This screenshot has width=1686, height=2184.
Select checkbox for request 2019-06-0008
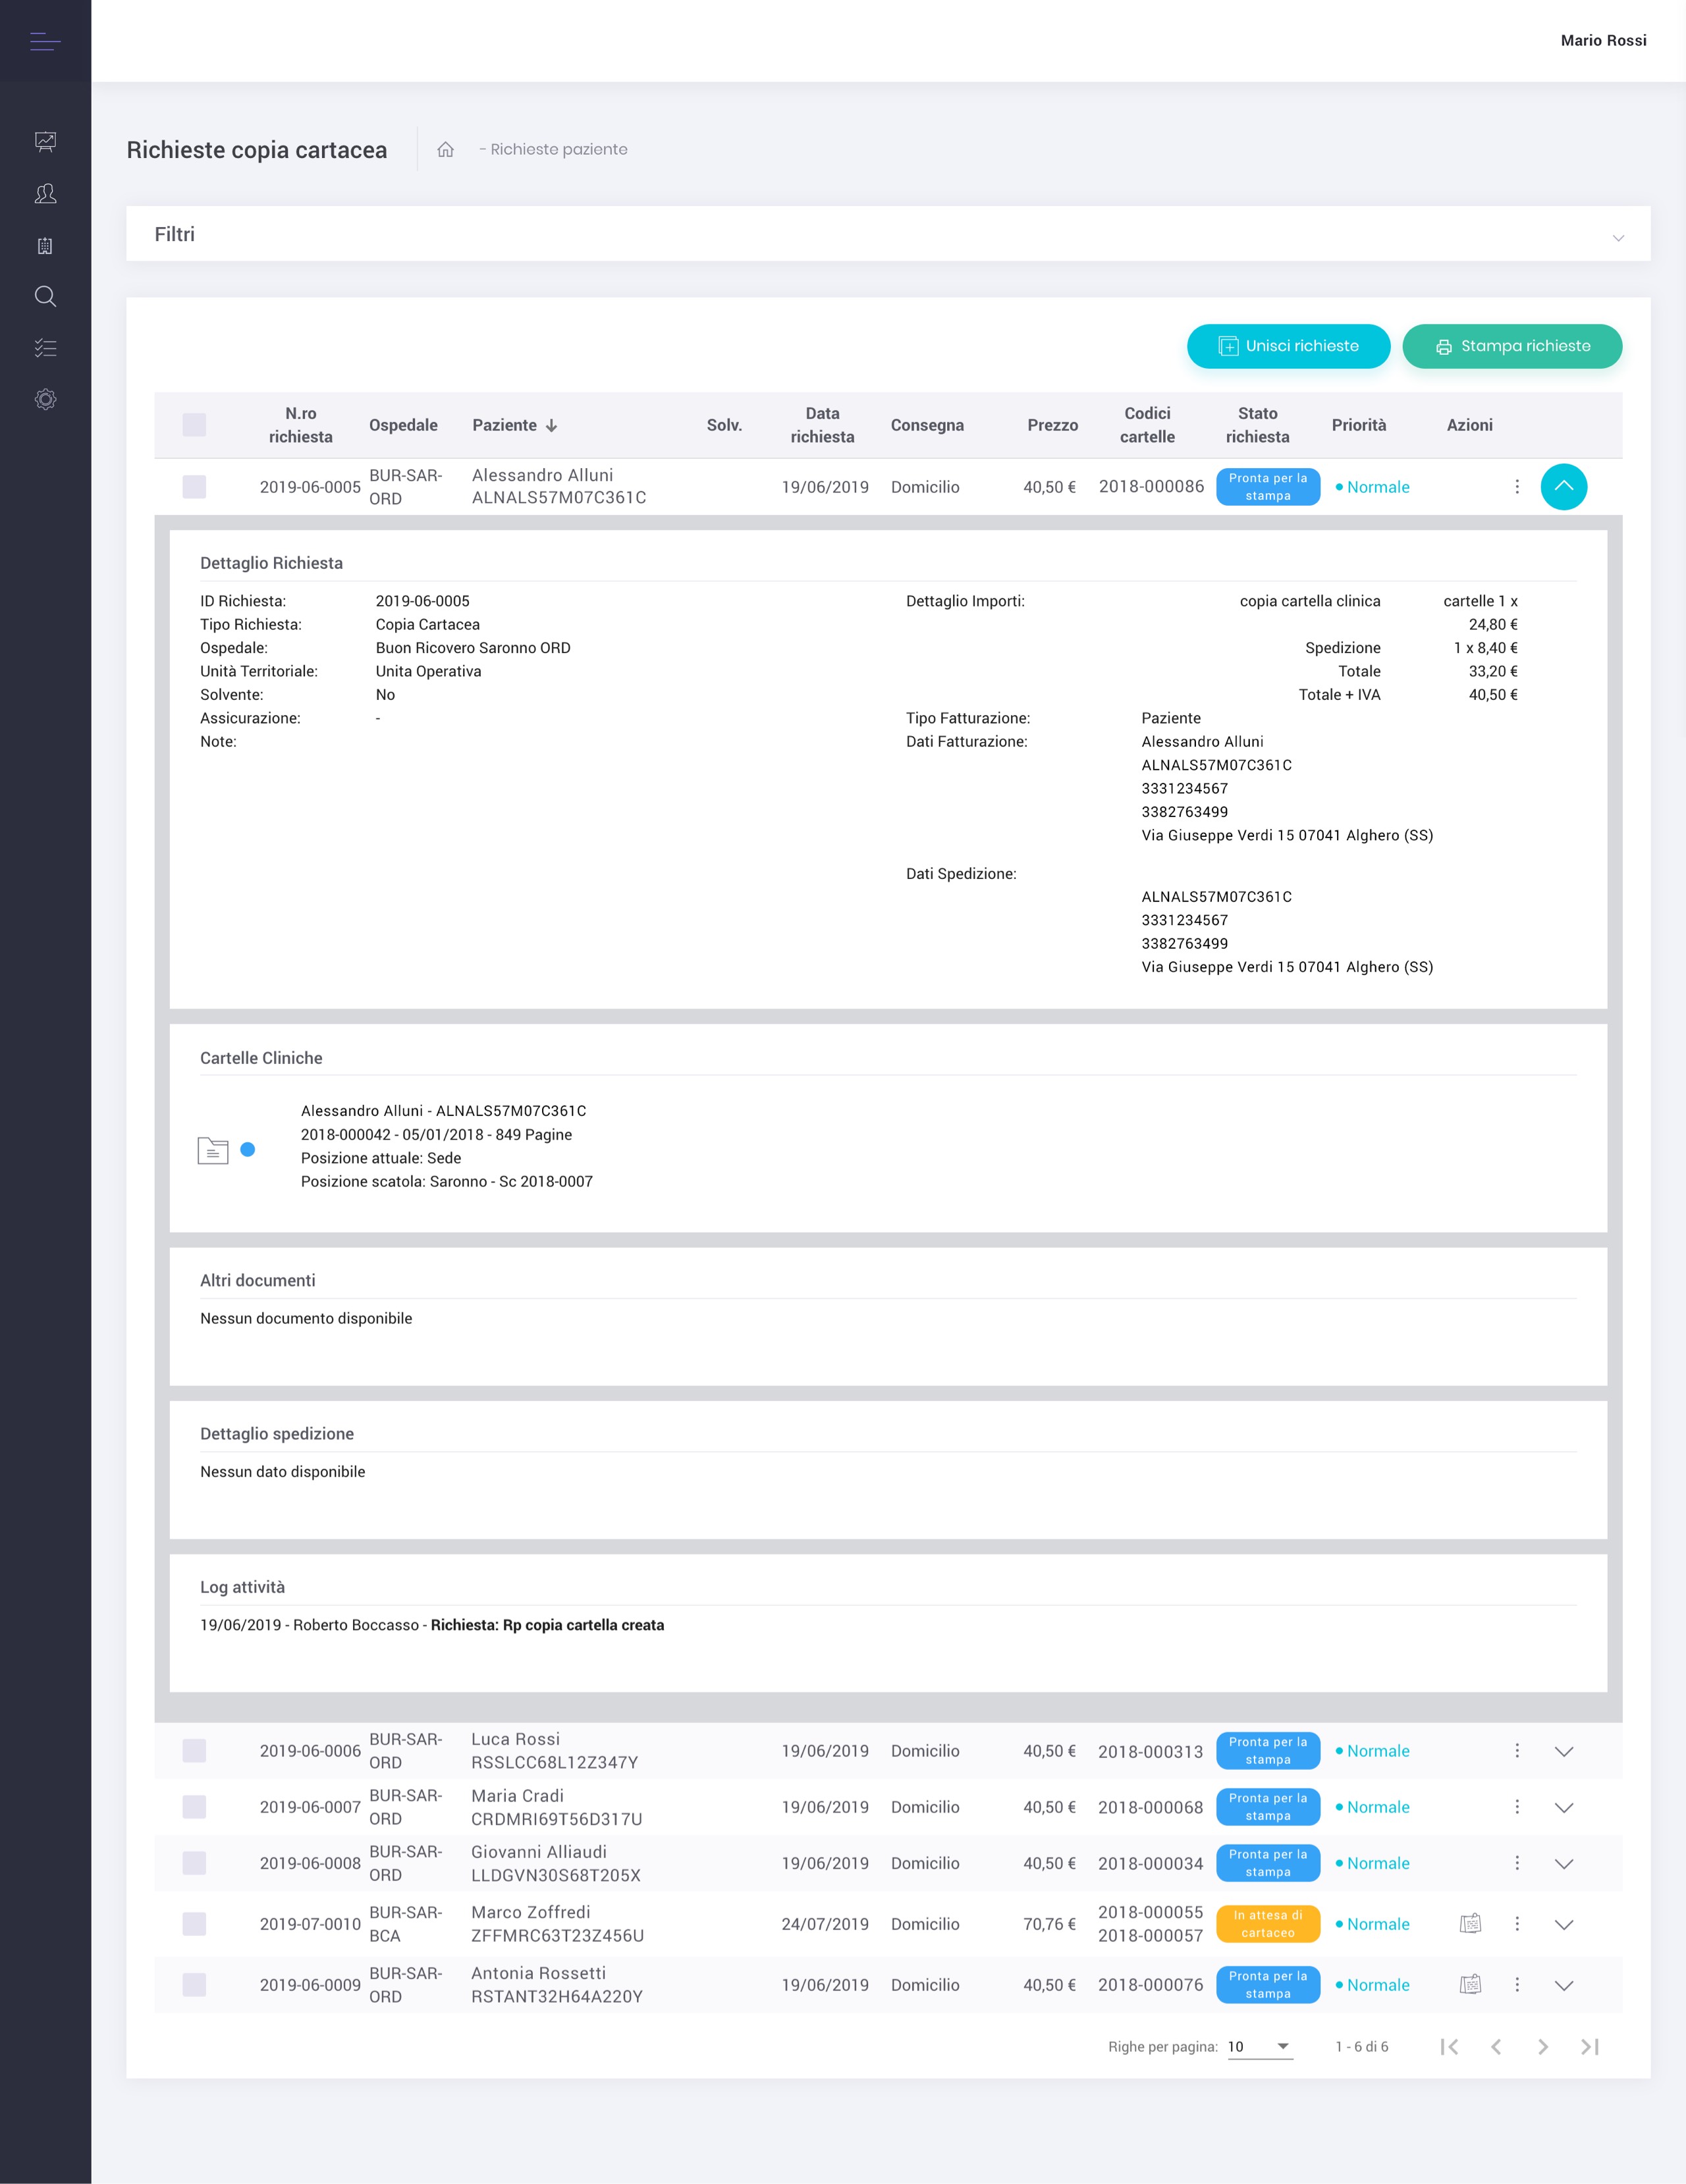coord(195,1863)
